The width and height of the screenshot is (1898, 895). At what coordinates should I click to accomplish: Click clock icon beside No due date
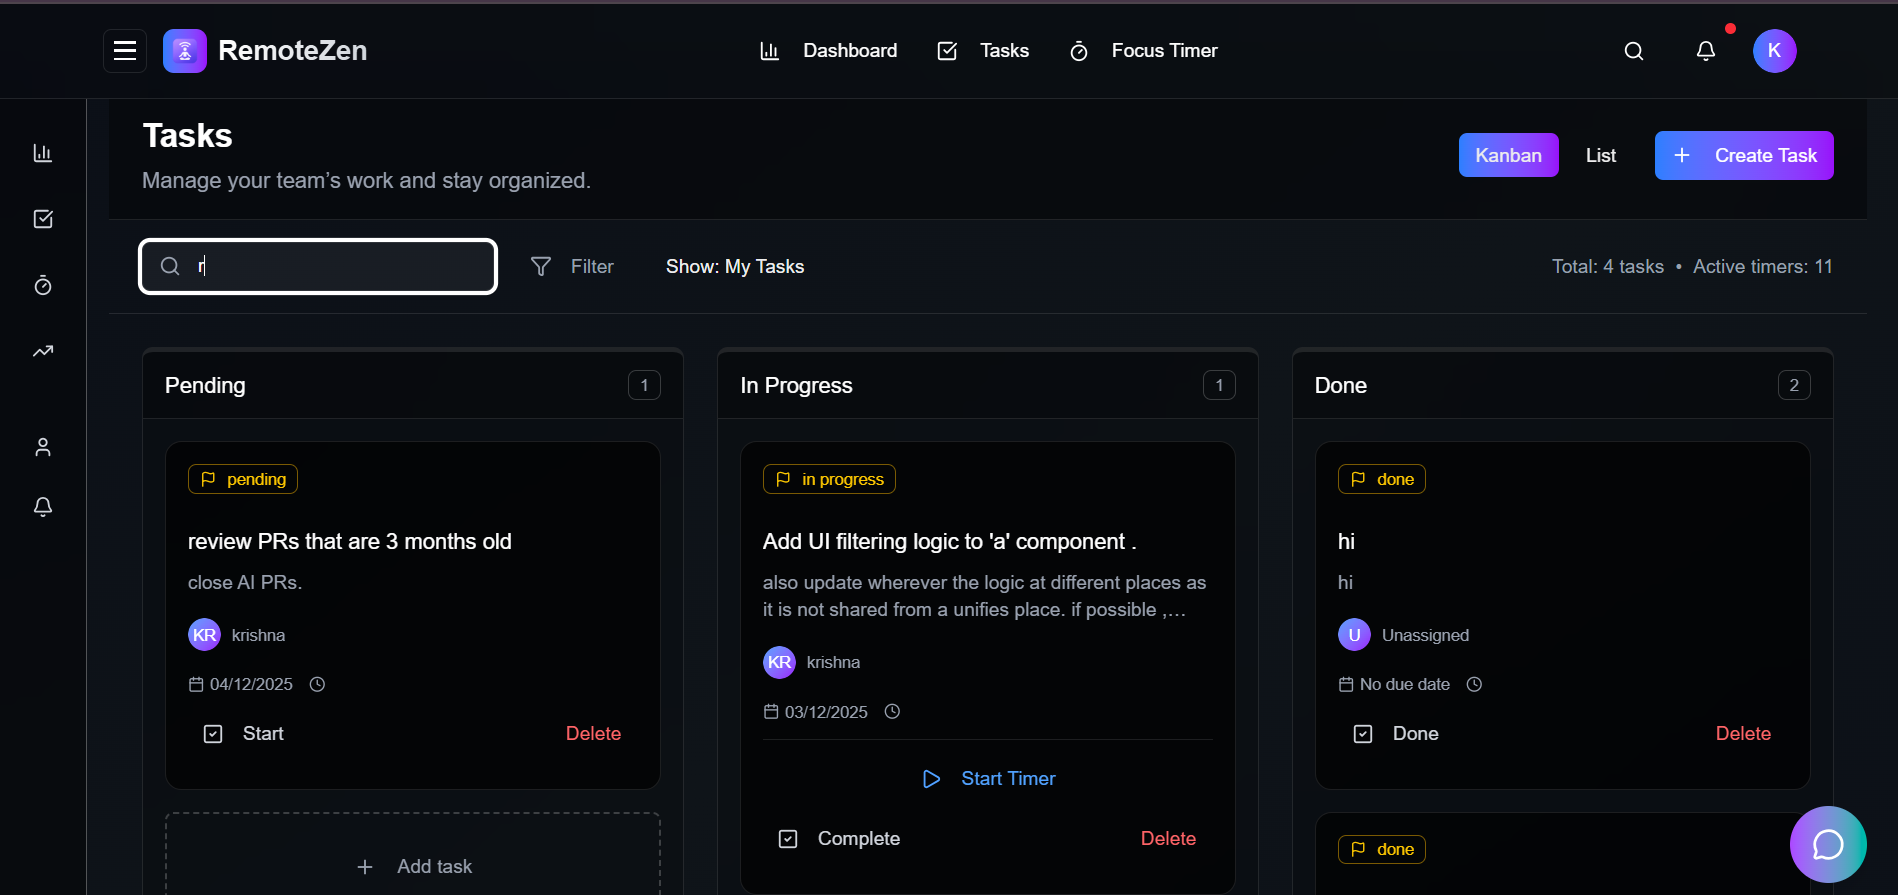point(1474,684)
